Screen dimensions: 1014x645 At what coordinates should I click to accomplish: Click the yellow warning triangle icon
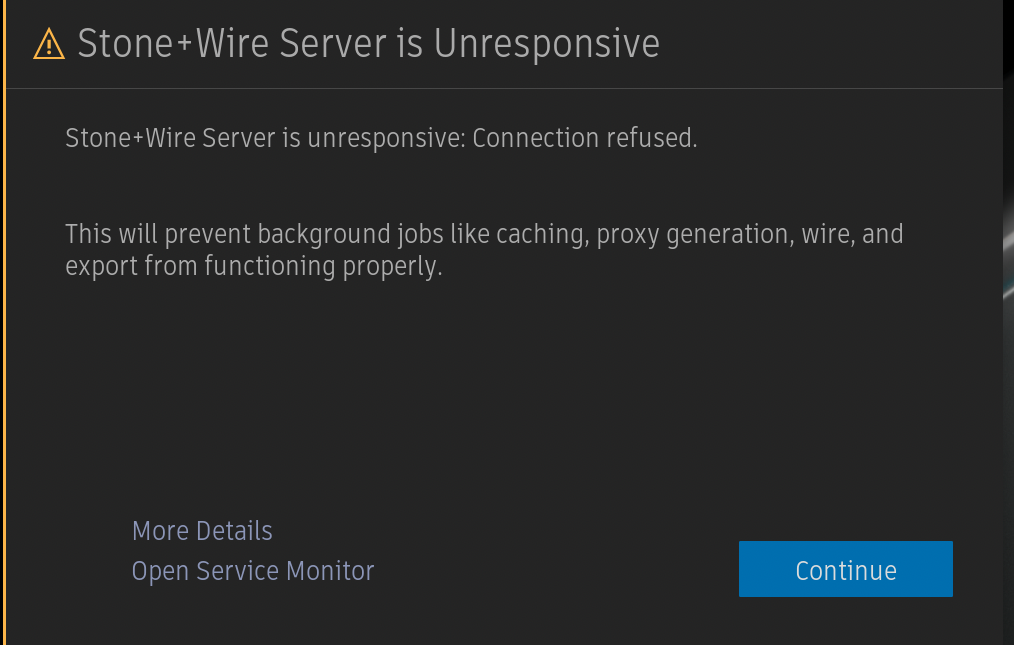(x=48, y=44)
